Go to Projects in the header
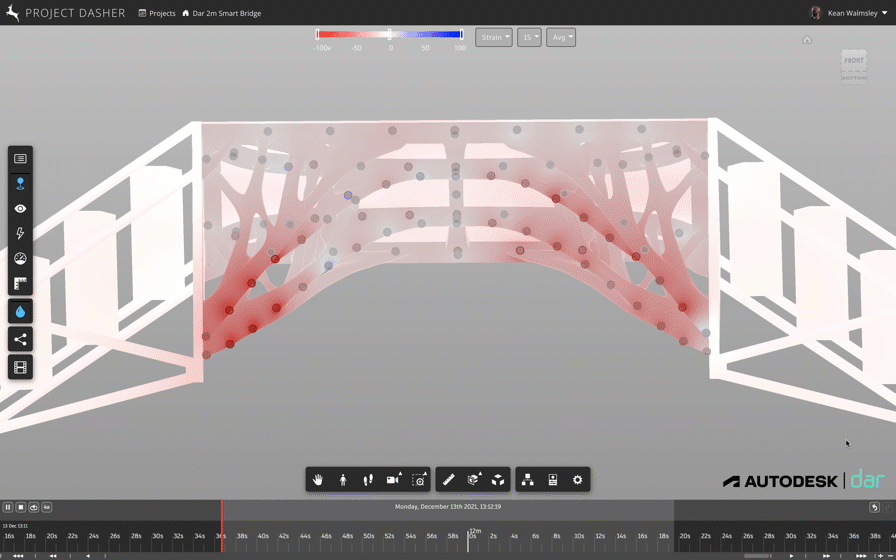Screen dimensions: 896x560 point(157,13)
